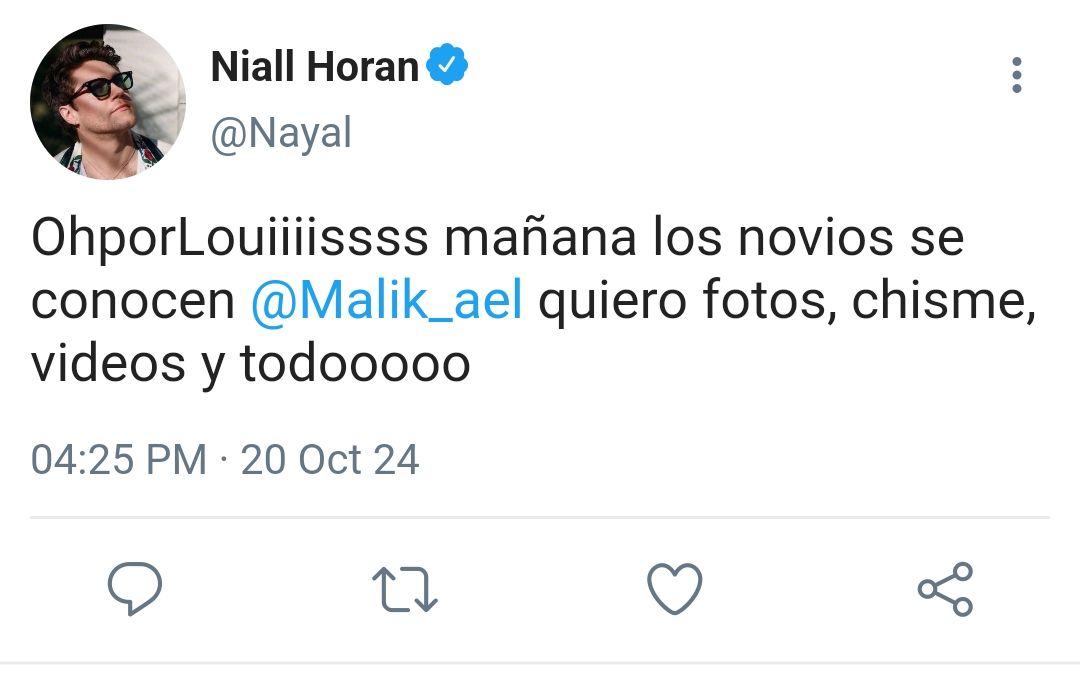Select the 20 Oct 24 date text
The height and width of the screenshot is (681, 1080).
coord(330,459)
